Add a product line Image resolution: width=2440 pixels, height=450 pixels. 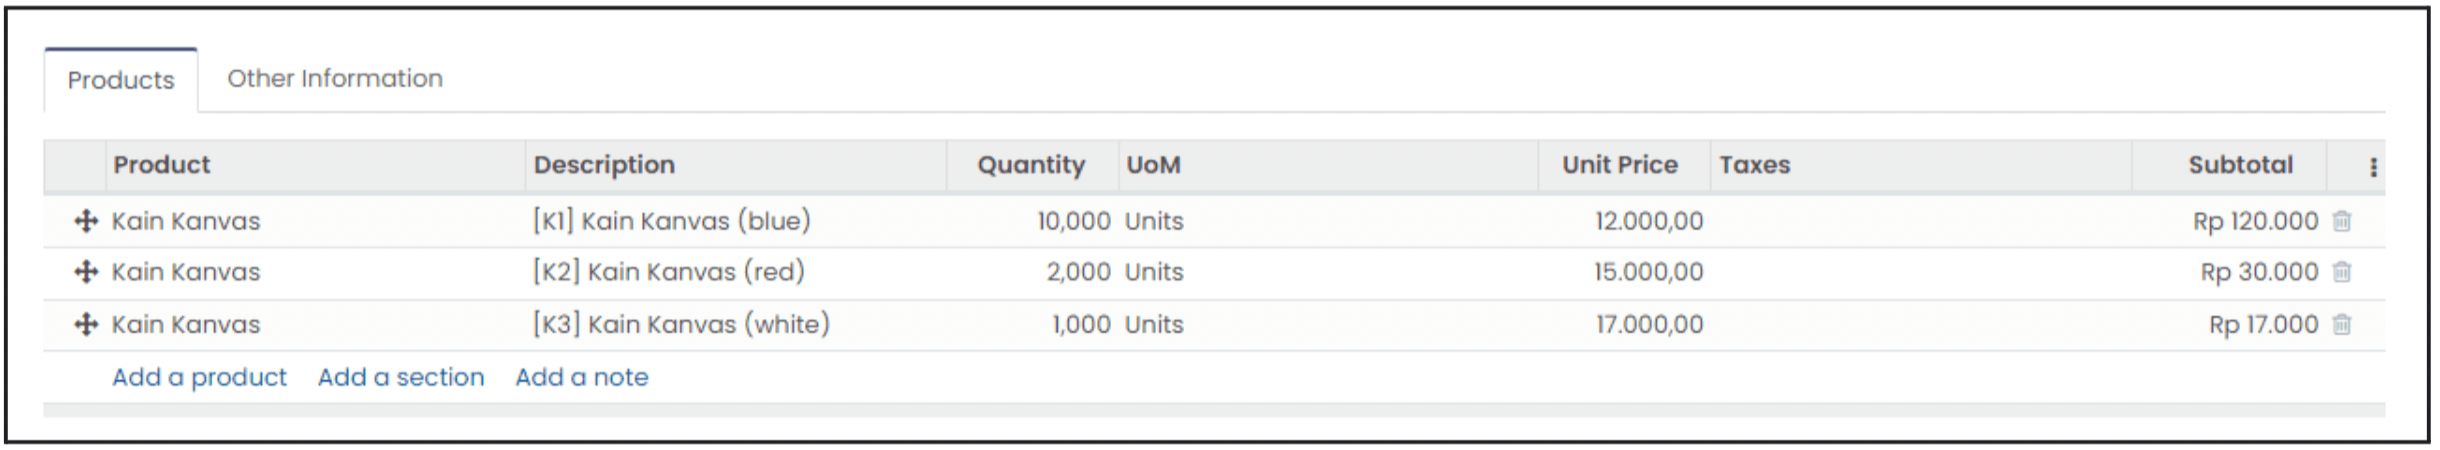pyautogui.click(x=199, y=377)
